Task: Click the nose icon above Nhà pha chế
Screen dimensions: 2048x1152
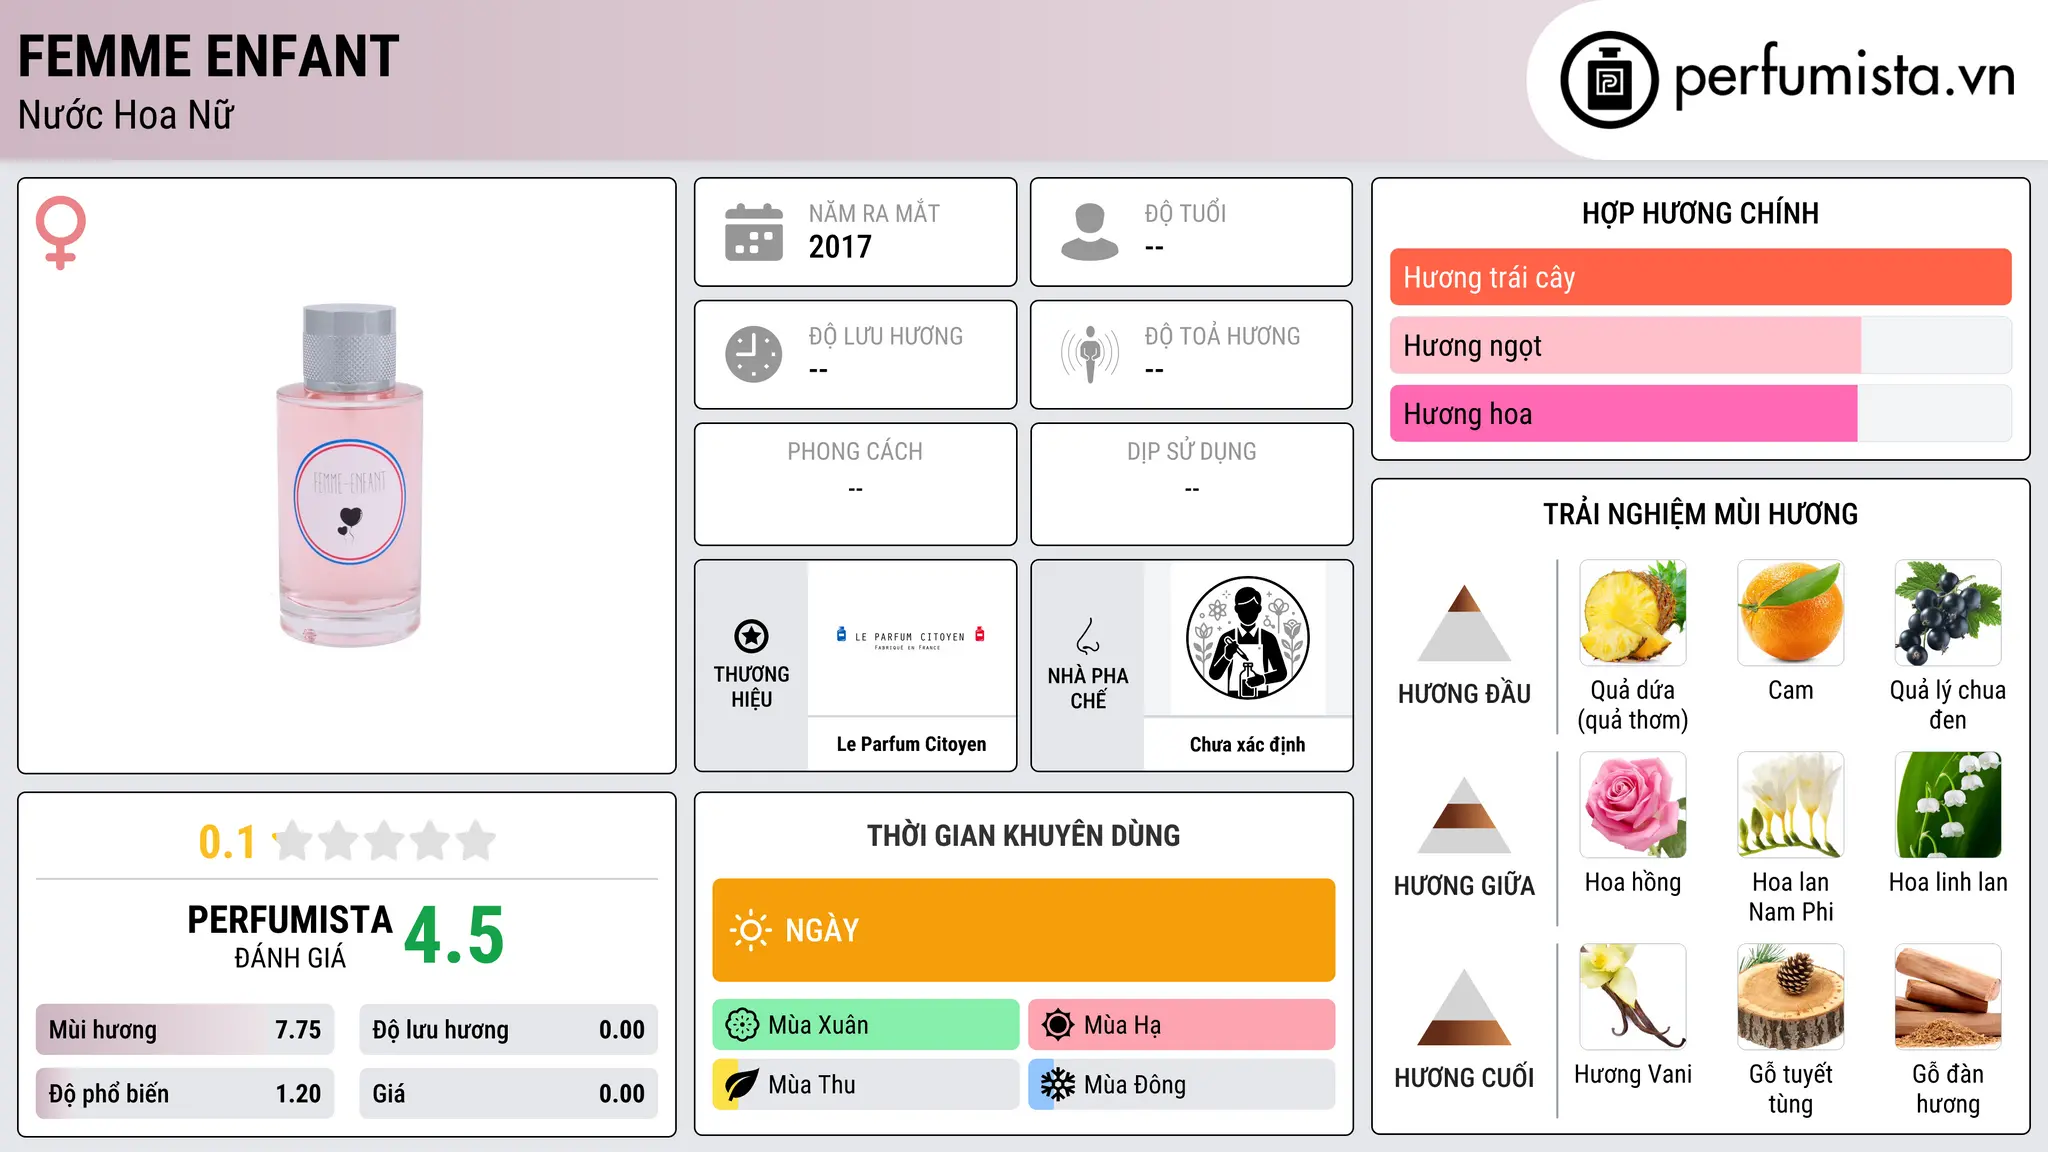Action: pyautogui.click(x=1088, y=636)
